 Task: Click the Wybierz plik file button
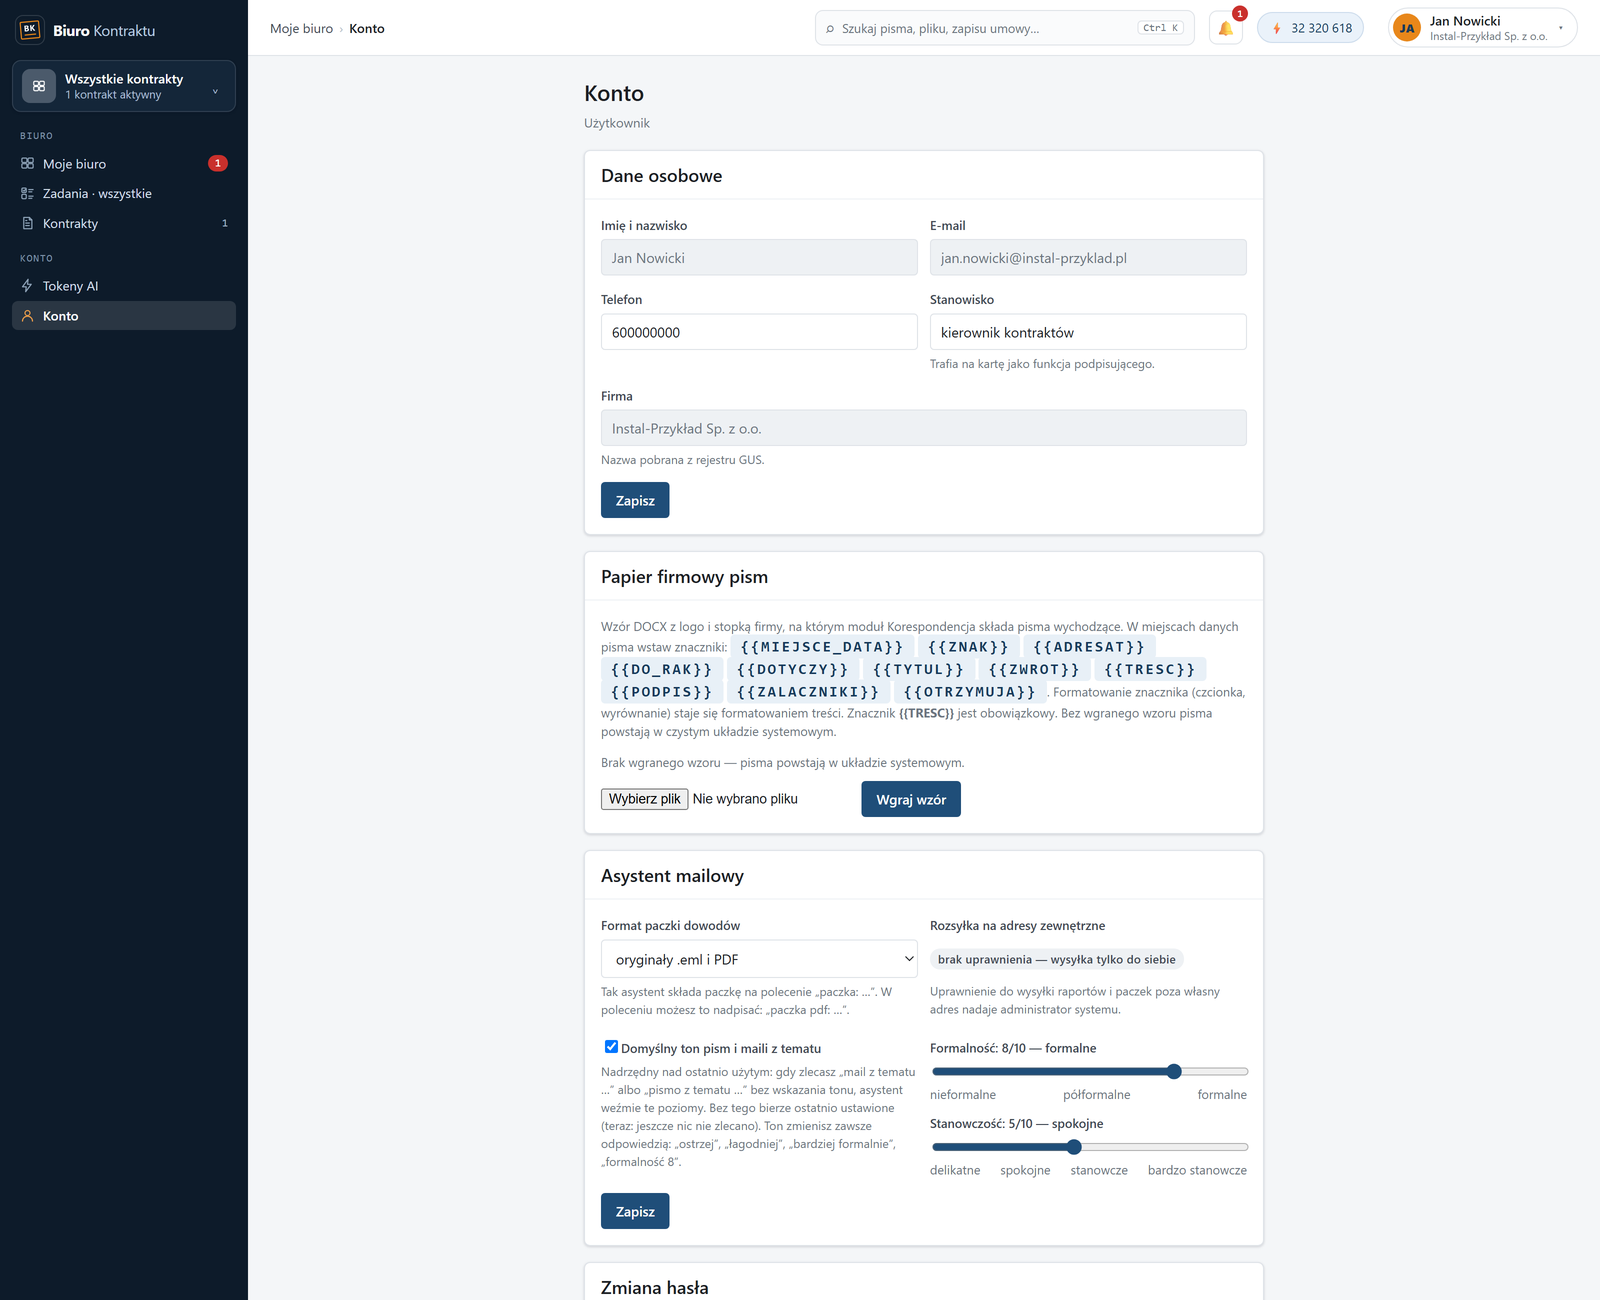pyautogui.click(x=645, y=799)
